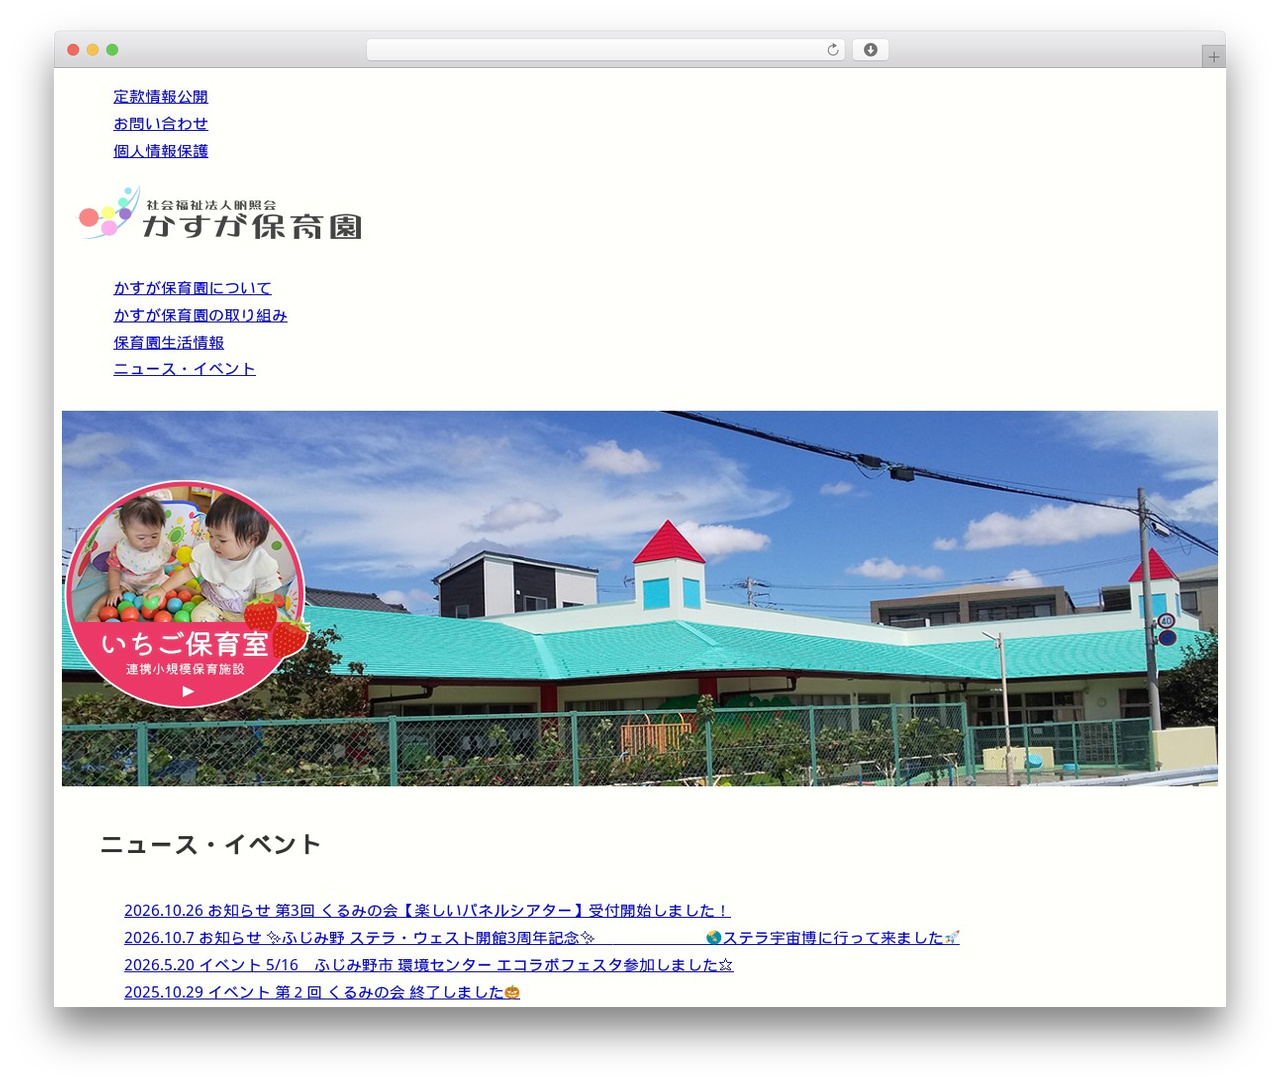This screenshot has width=1280, height=1084.
Task: Open 保育園生活情報 menu item
Action: coord(169,342)
